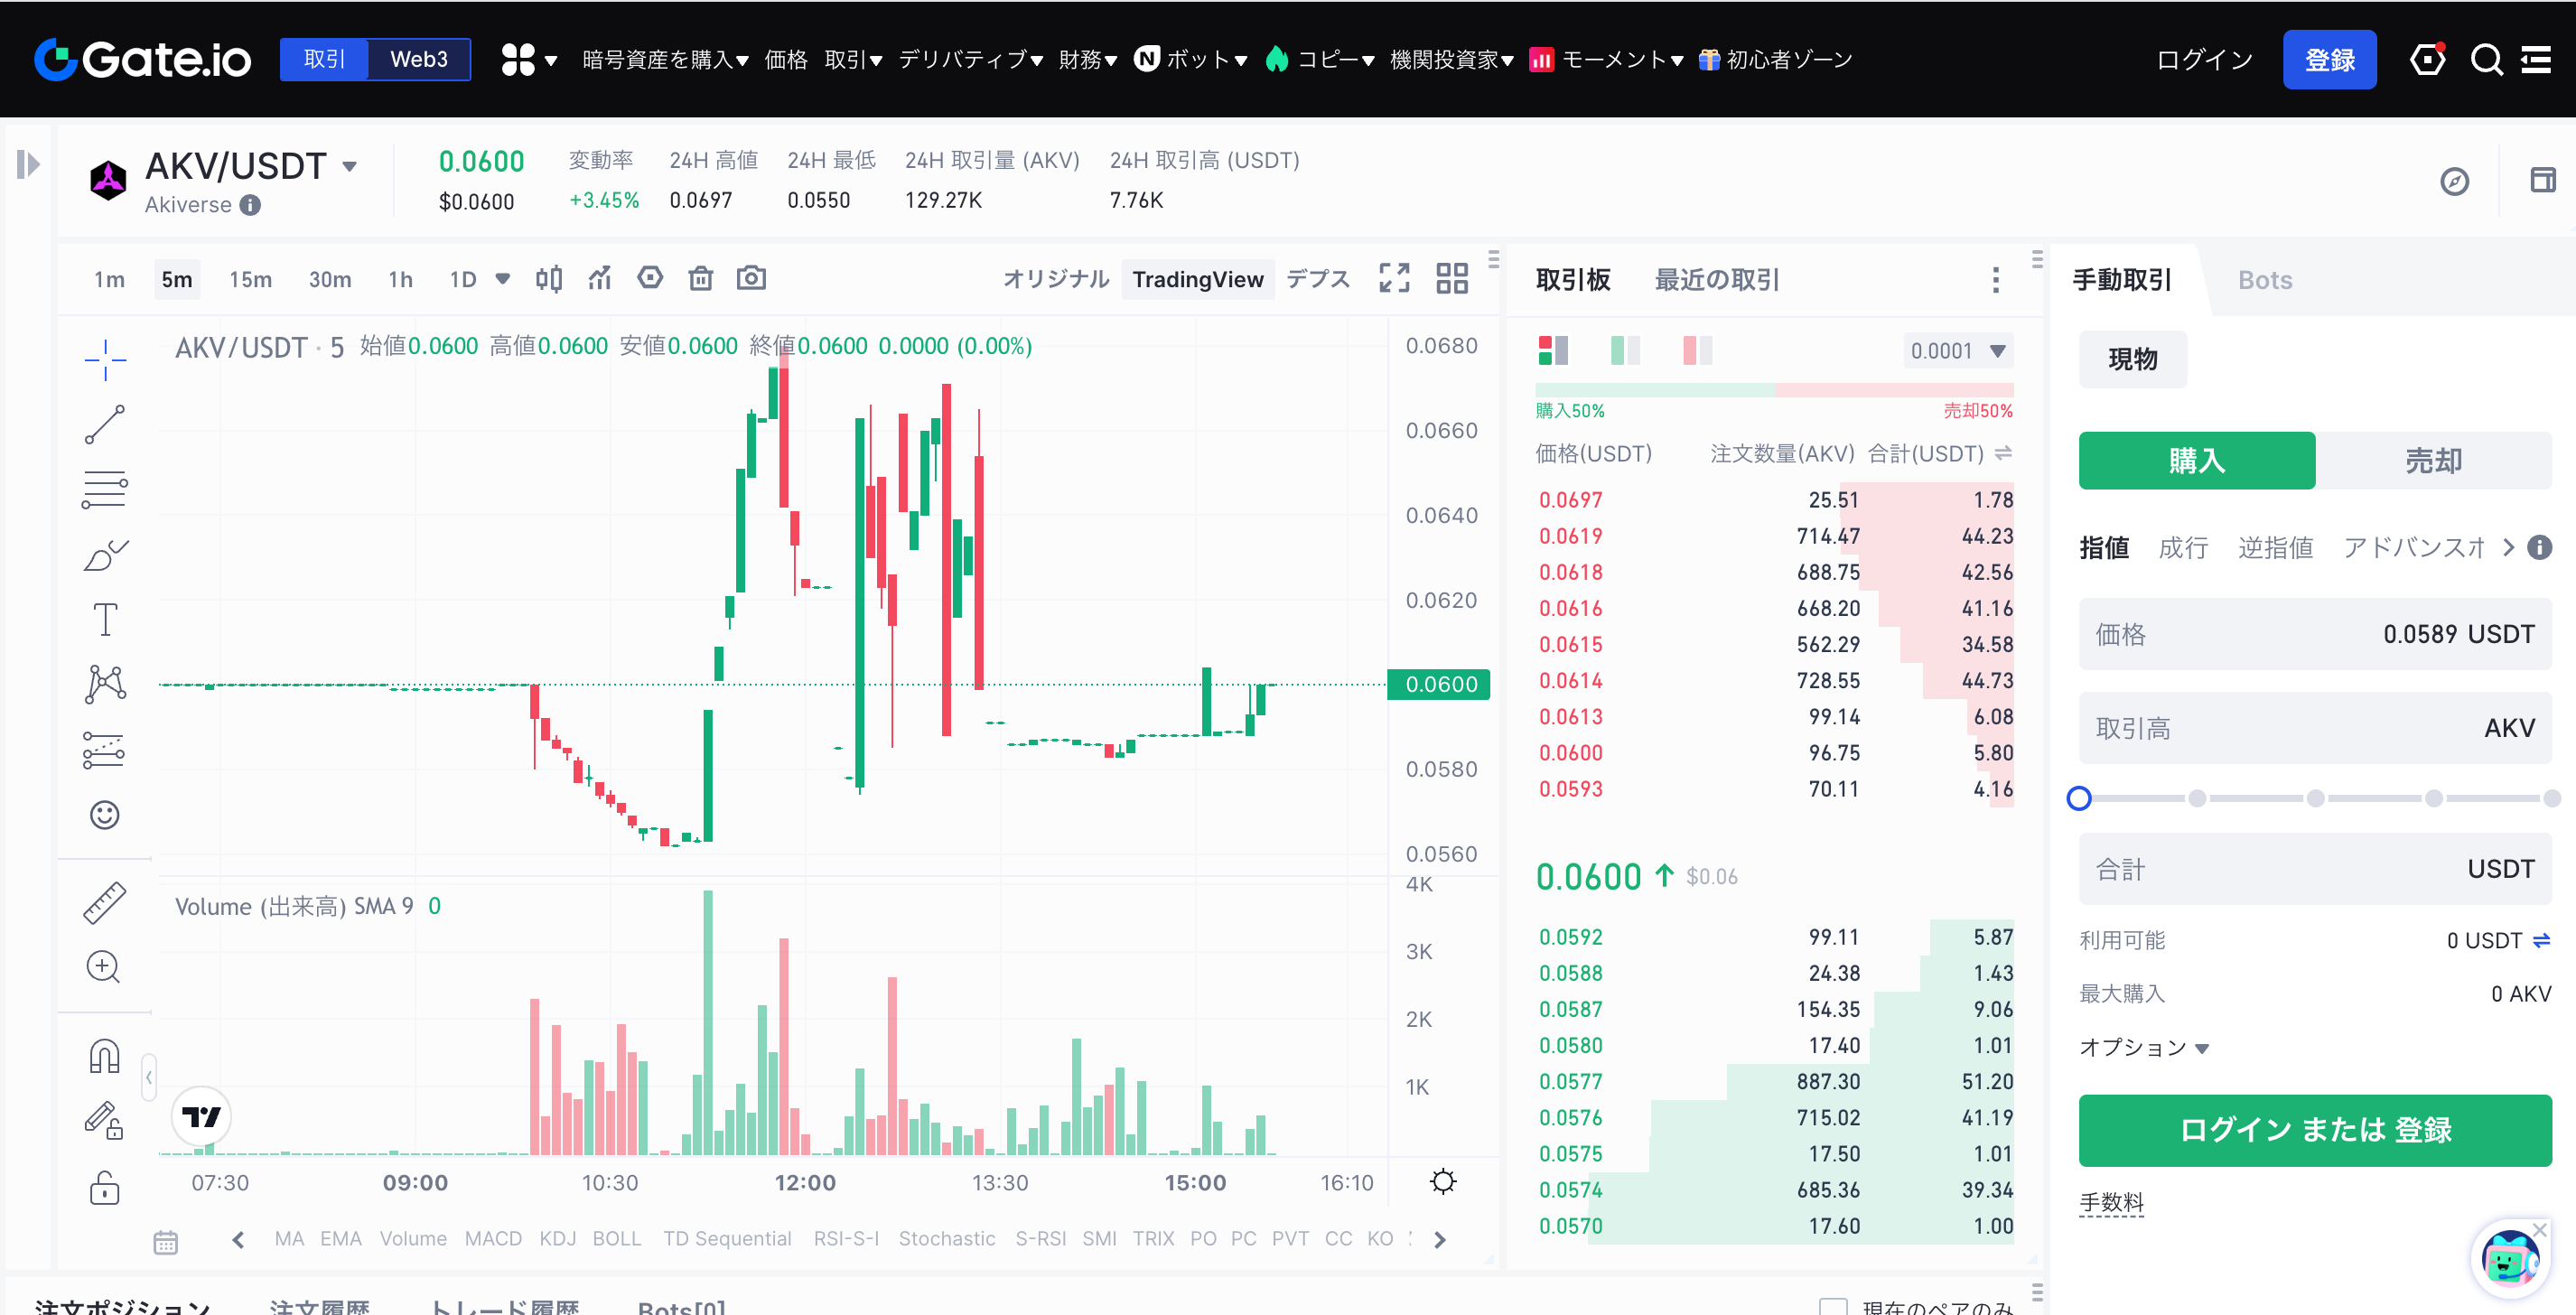Open the 財務 dropdown menu
Screen dimensions: 2576x1315
tap(1088, 60)
